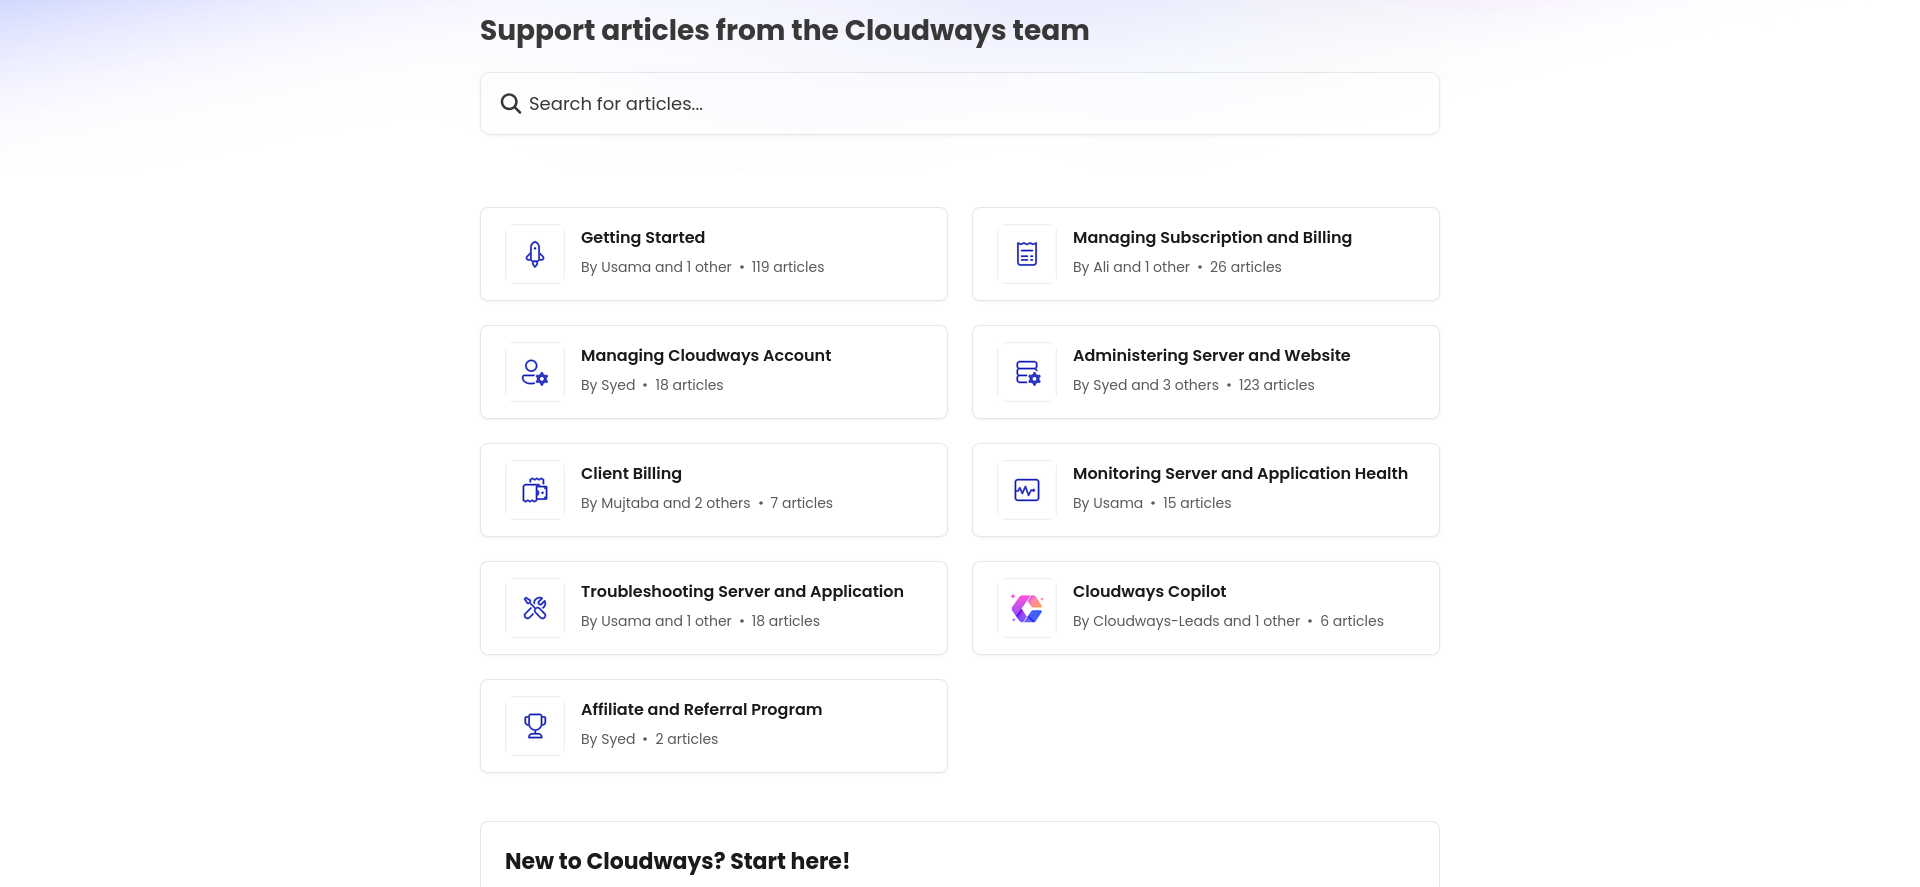
Task: Click the heartbeat monitor icon for Monitoring Server
Action: coord(1027,490)
